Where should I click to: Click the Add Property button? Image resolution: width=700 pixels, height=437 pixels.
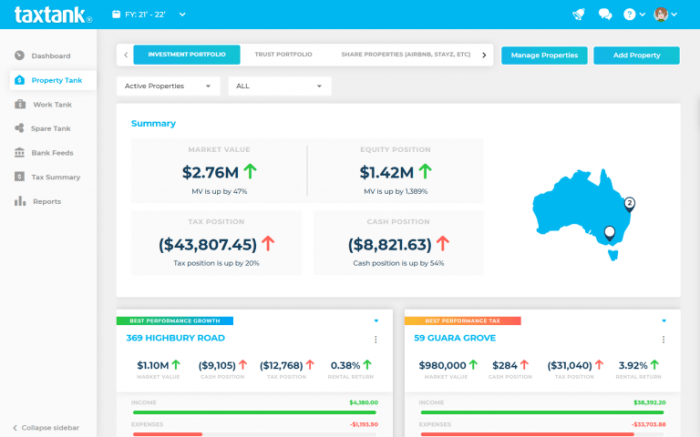point(637,55)
